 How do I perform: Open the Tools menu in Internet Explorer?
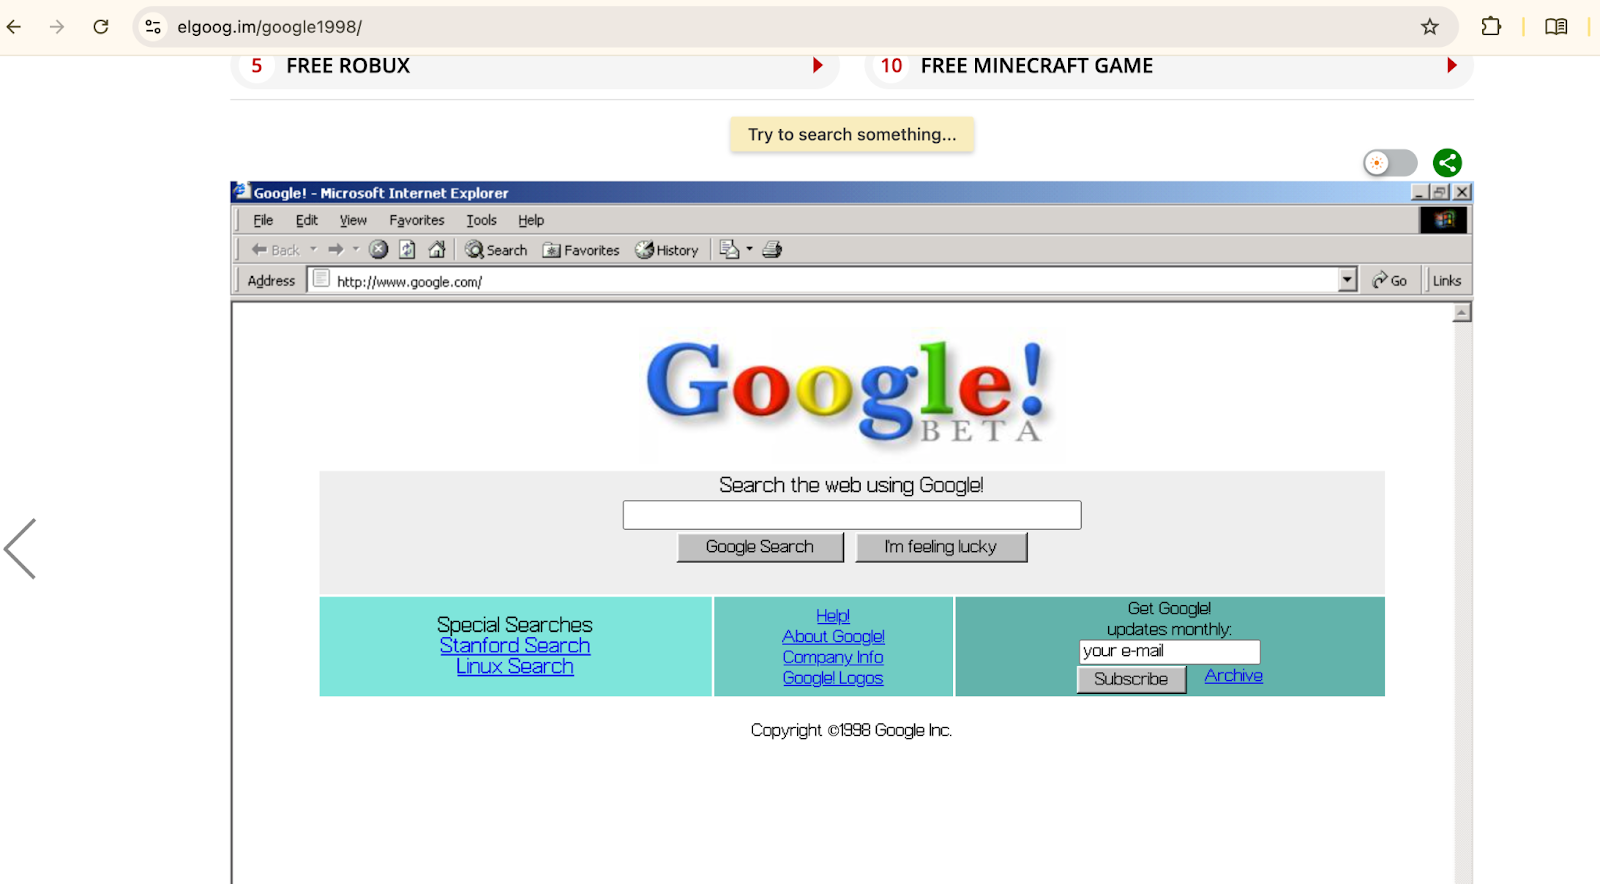[481, 220]
